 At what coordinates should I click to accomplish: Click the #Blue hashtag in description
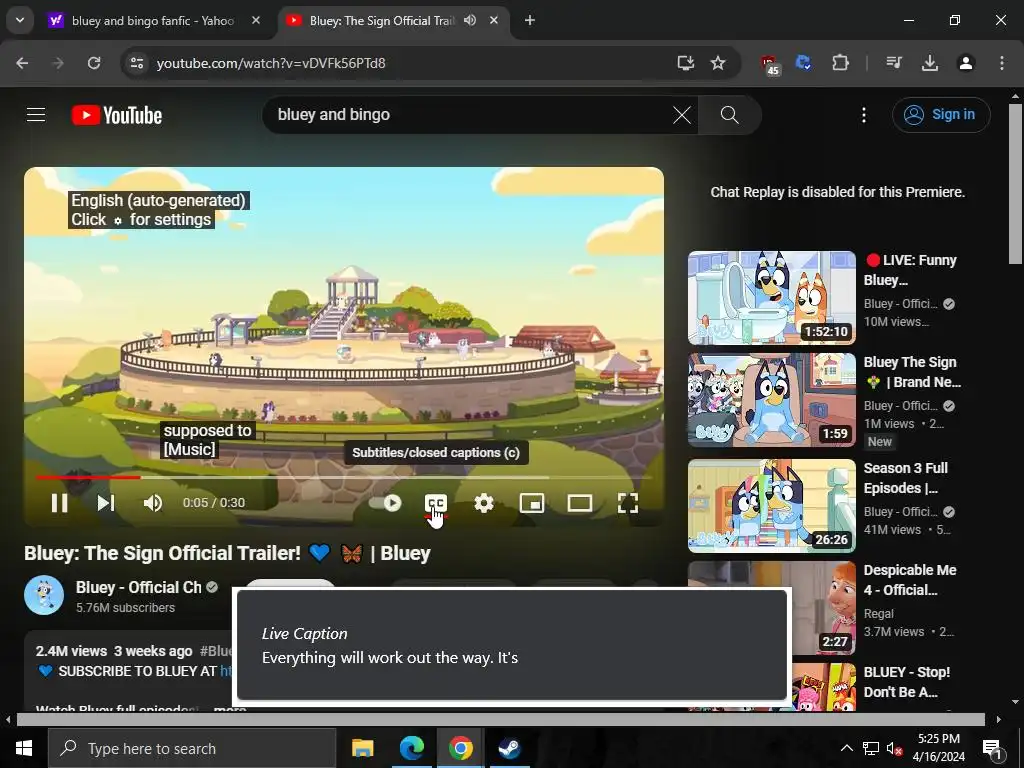(216, 651)
